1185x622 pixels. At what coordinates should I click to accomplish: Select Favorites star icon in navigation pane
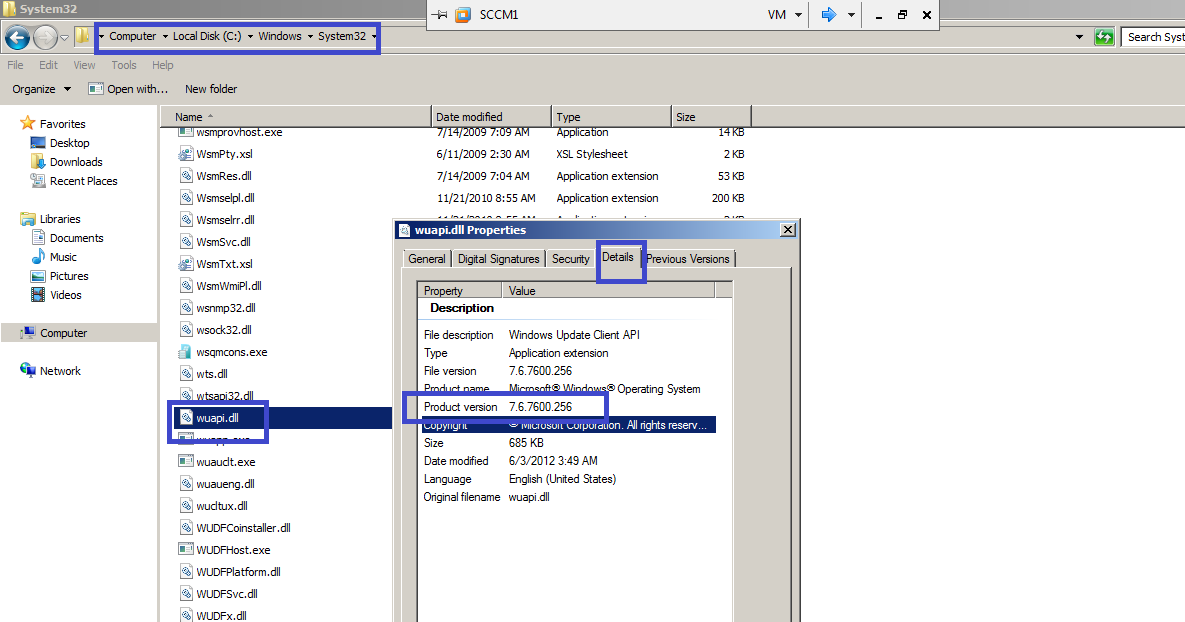coord(28,122)
